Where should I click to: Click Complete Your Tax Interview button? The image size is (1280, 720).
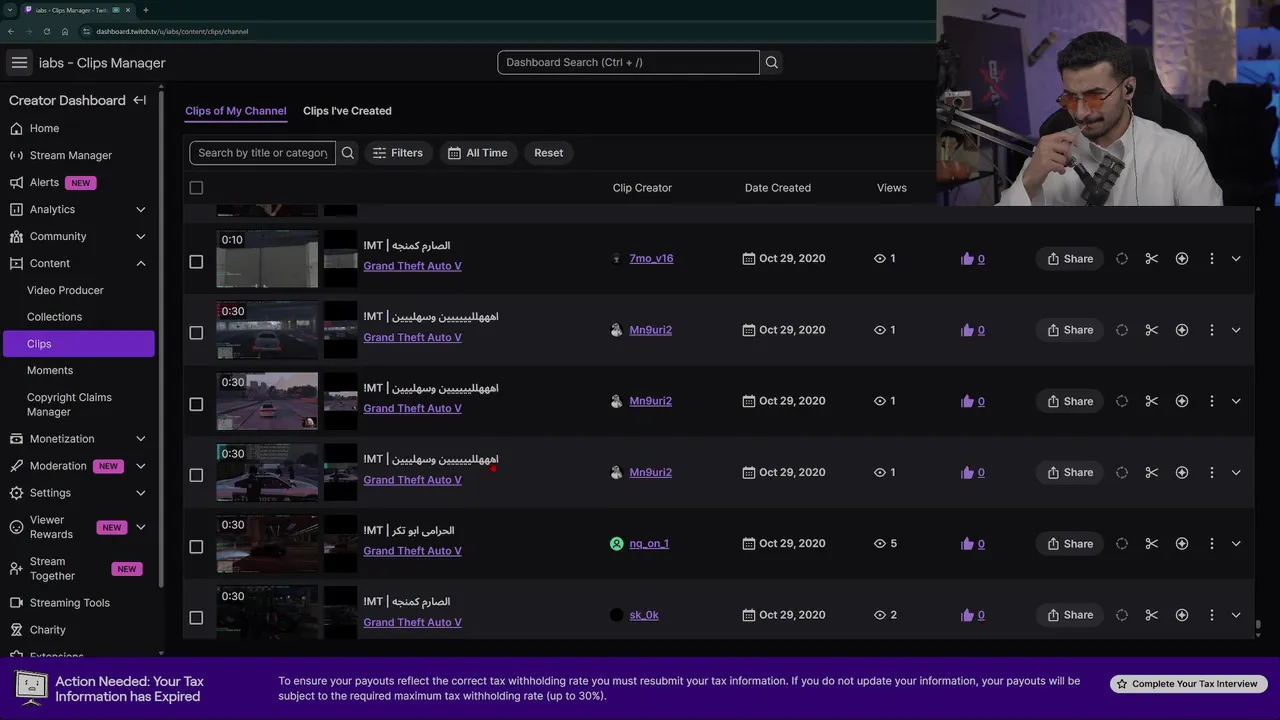[1188, 684]
